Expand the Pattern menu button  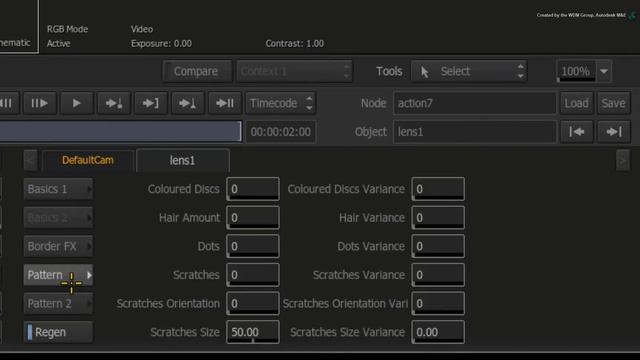(58, 275)
